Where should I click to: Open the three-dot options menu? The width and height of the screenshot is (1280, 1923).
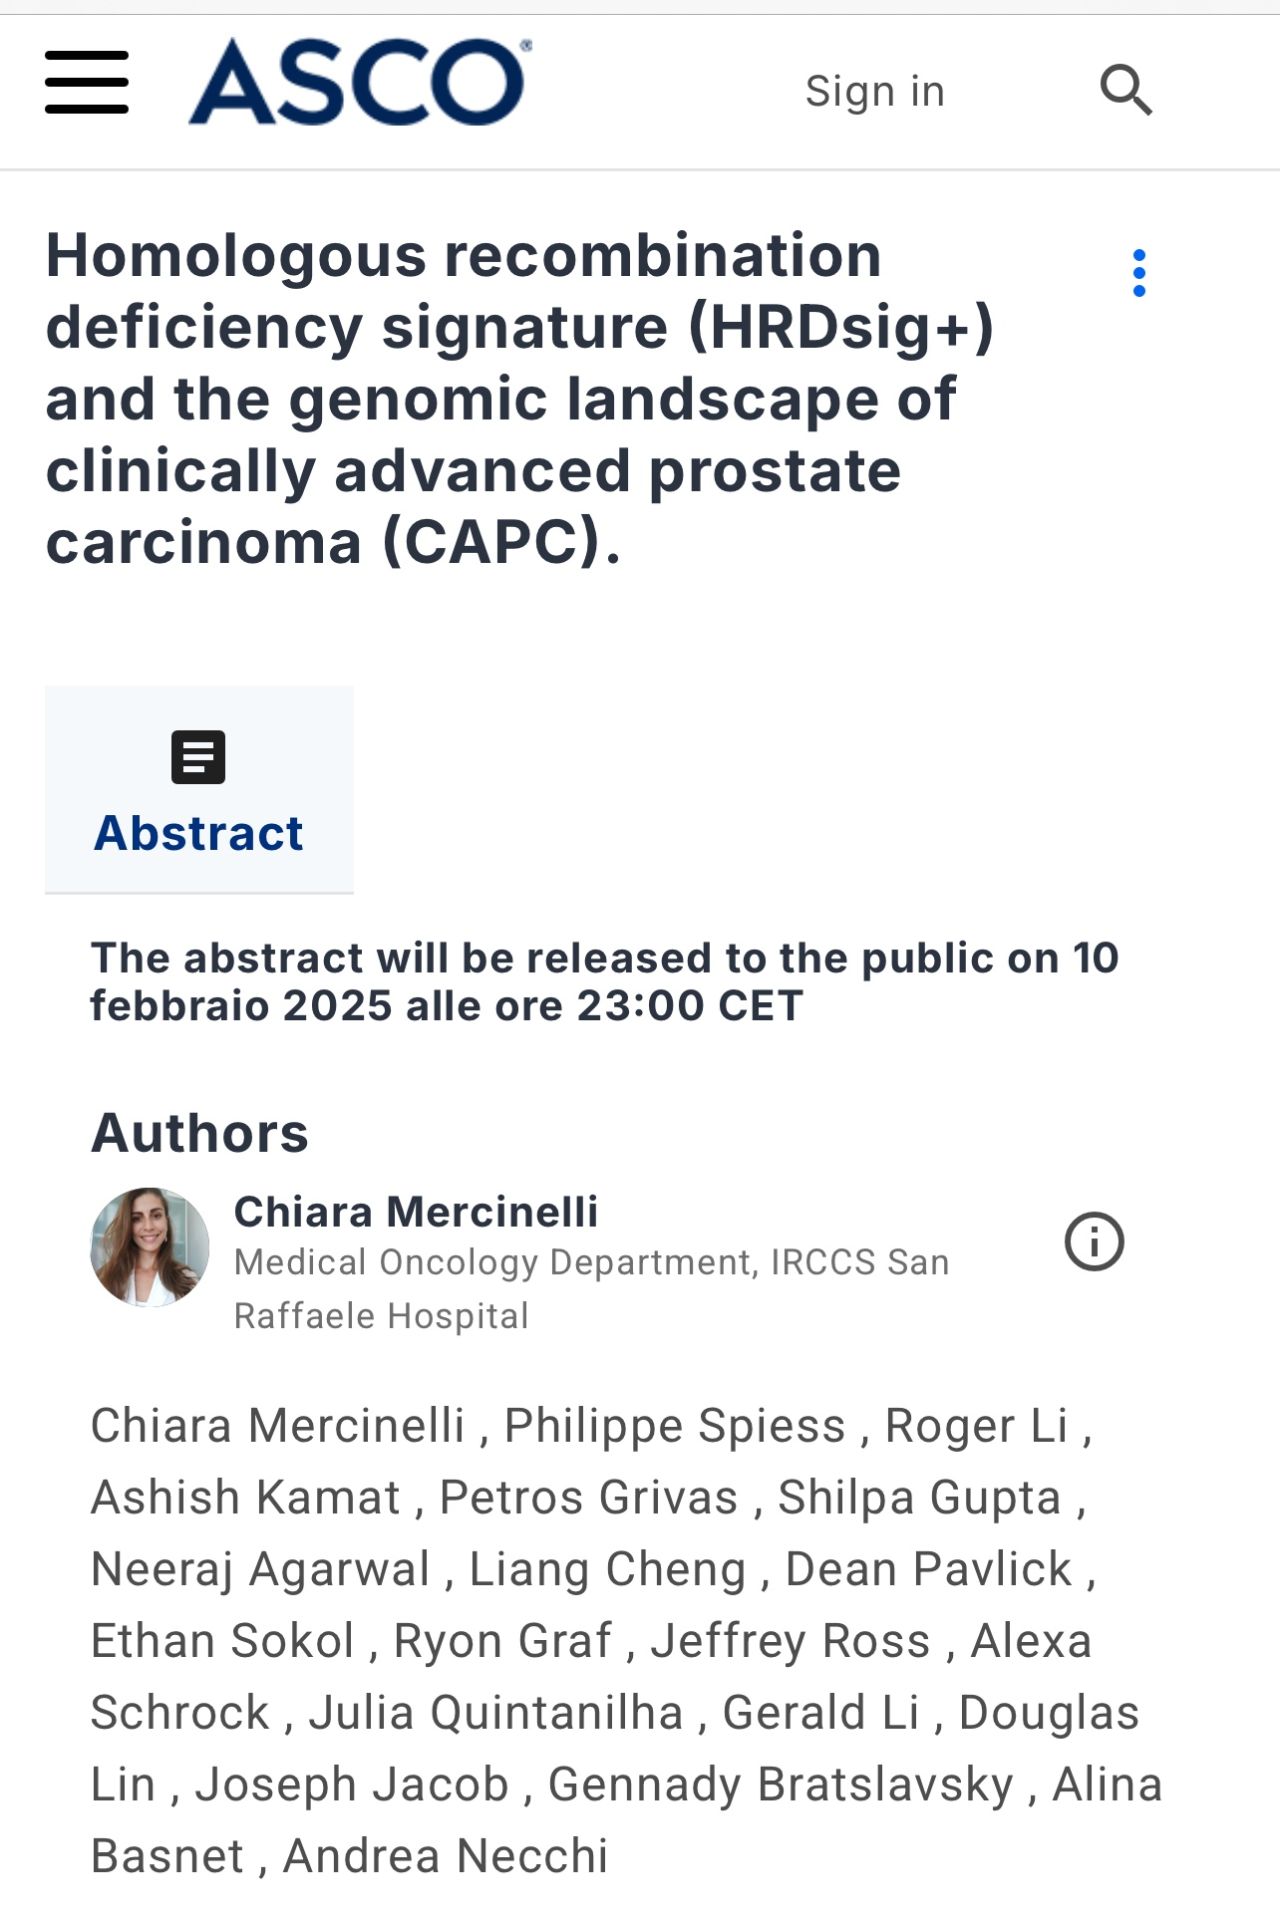[x=1139, y=273]
